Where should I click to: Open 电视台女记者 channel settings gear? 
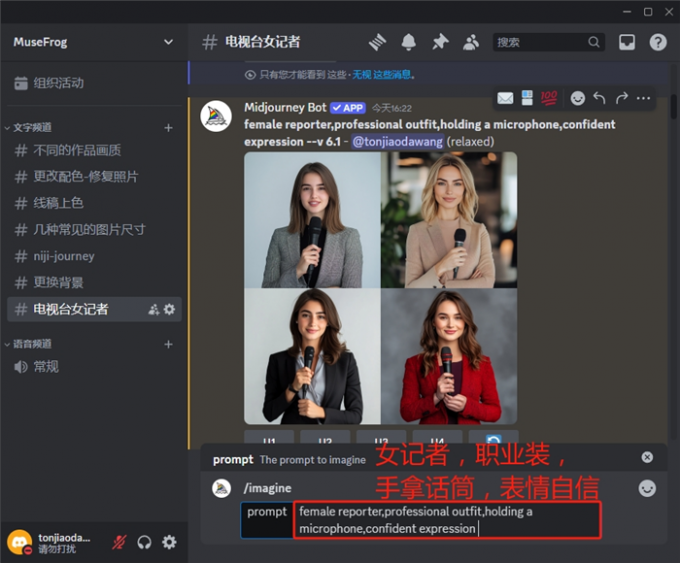coord(169,309)
